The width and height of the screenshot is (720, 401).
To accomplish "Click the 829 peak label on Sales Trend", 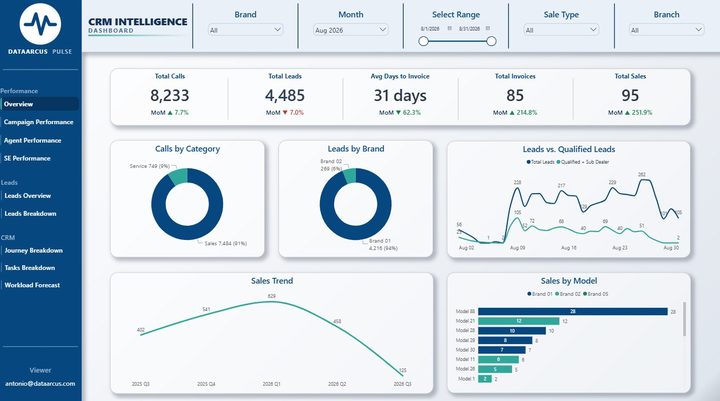I will click(x=271, y=296).
